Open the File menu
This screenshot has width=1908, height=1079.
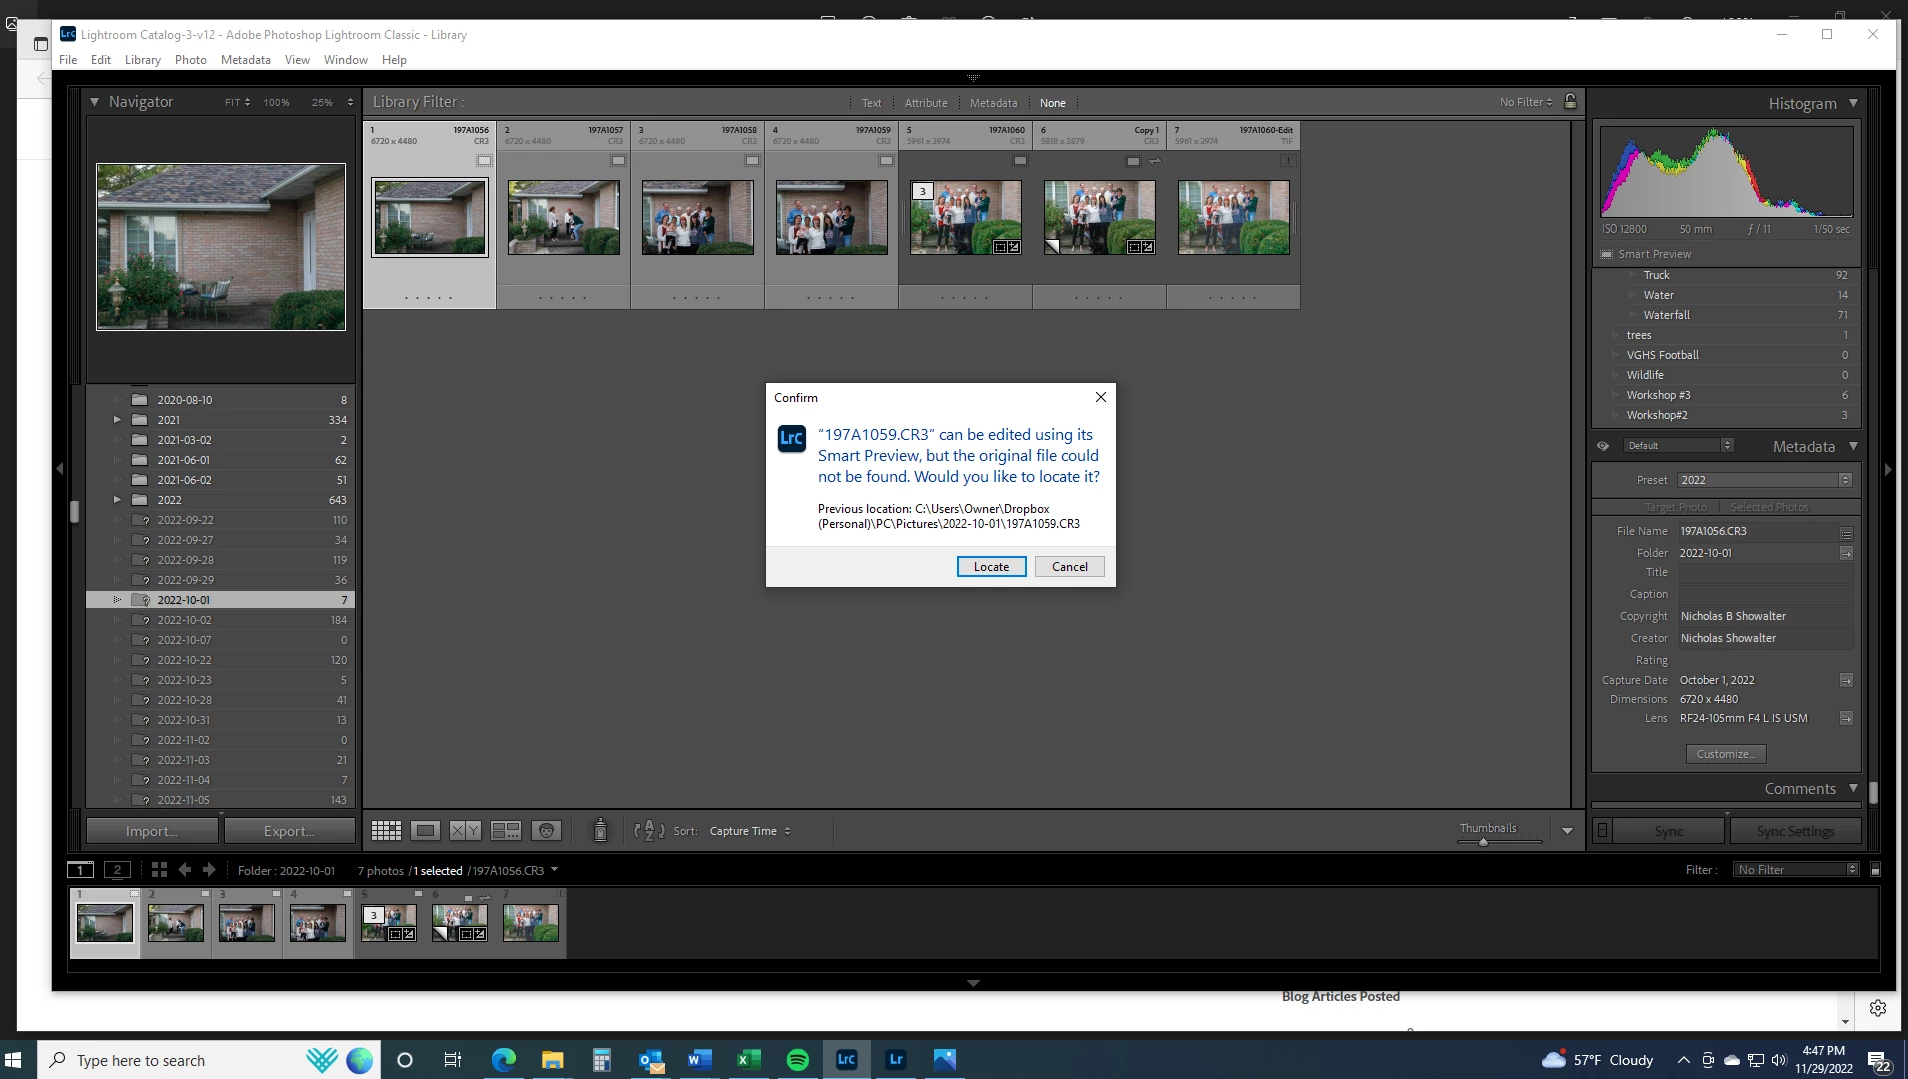[68, 60]
